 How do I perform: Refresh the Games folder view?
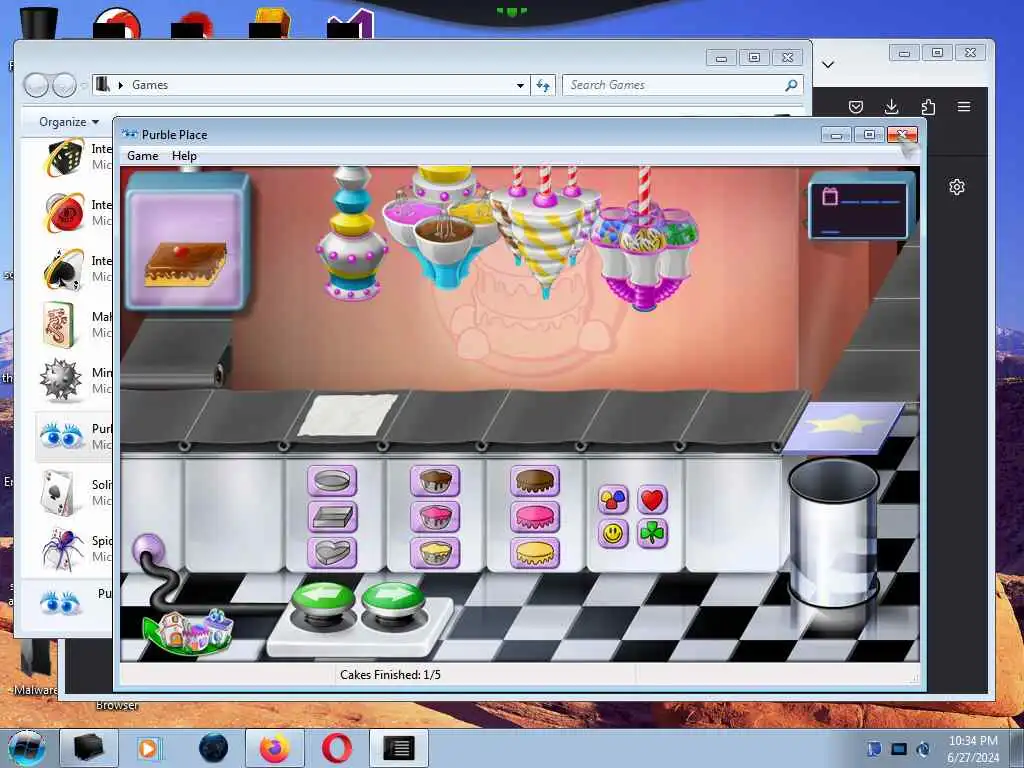coord(543,86)
